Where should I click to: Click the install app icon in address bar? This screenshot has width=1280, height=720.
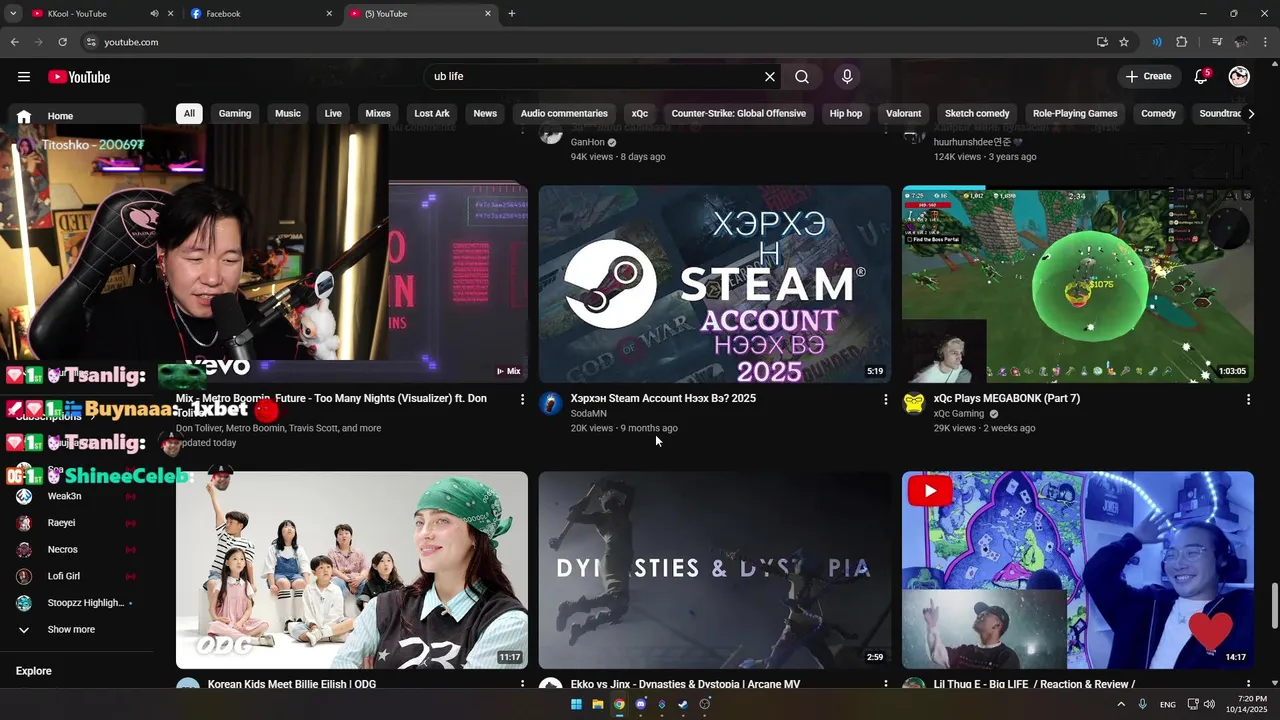point(1102,42)
